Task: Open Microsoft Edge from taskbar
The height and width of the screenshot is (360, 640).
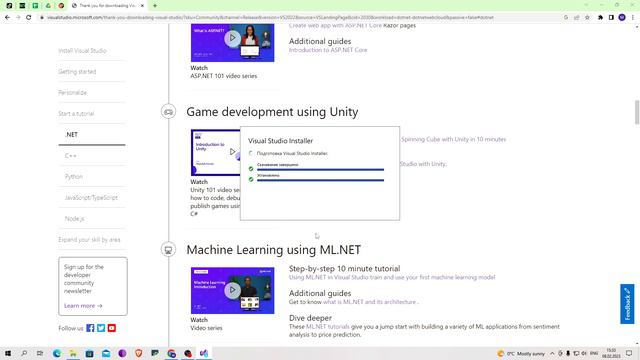Action: coord(56,353)
